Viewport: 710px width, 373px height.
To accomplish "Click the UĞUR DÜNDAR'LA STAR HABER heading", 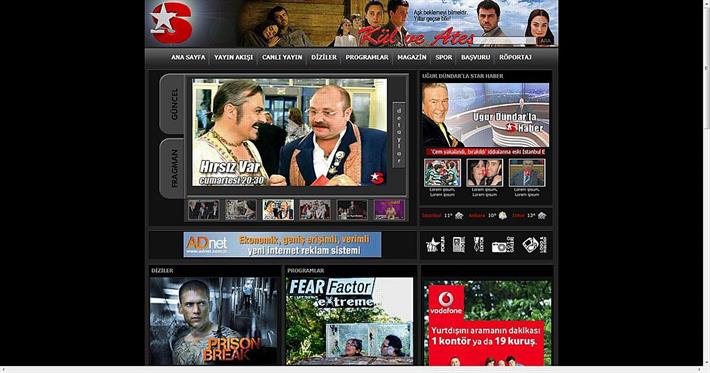I will (463, 76).
